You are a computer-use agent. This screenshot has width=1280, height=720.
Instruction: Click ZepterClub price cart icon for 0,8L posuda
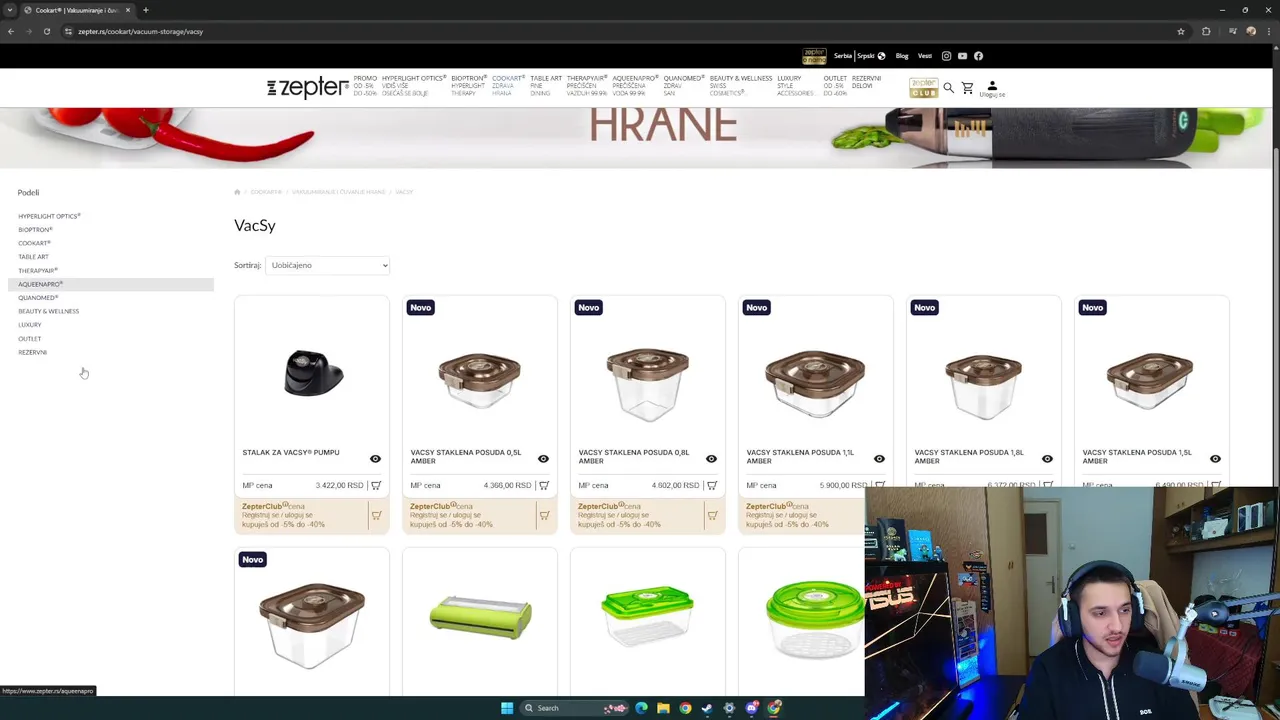tap(712, 516)
